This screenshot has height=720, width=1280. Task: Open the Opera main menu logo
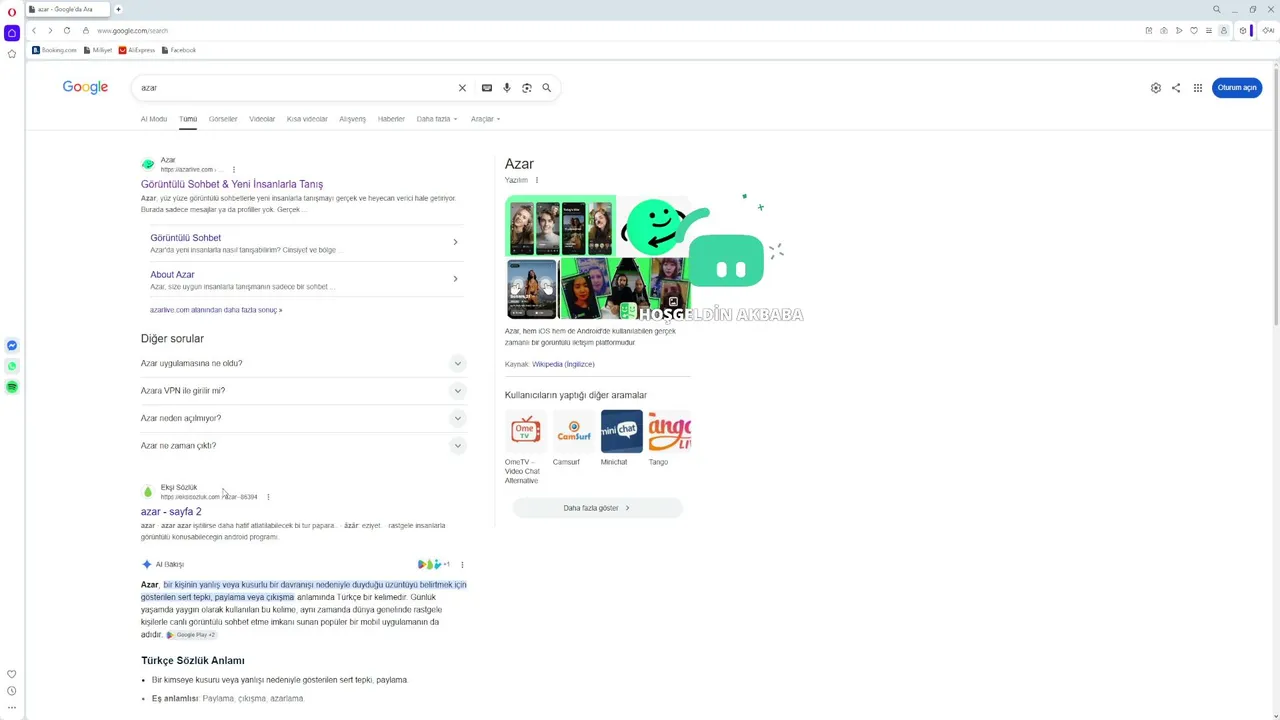coord(12,12)
